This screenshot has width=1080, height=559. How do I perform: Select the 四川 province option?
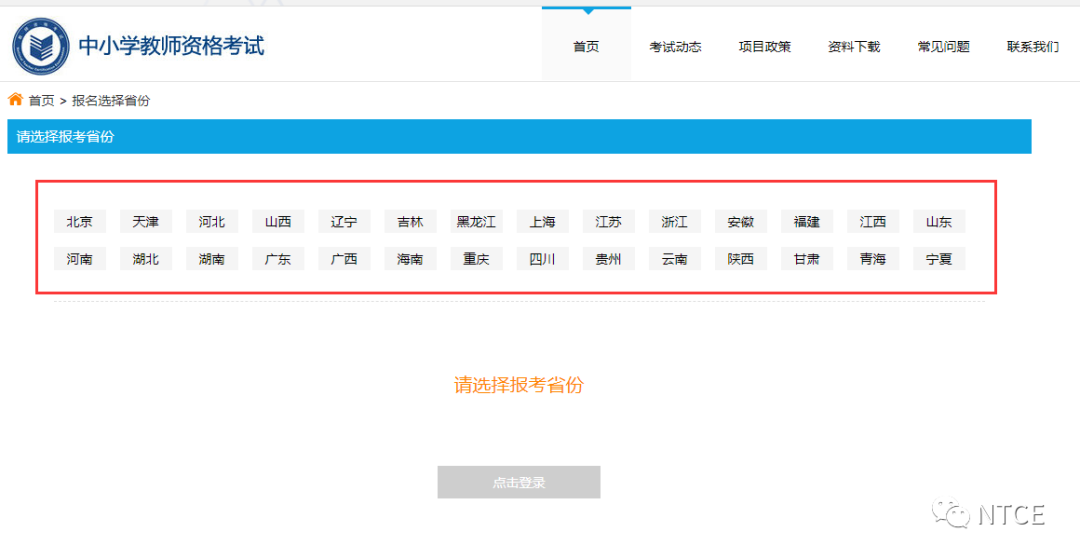click(542, 259)
